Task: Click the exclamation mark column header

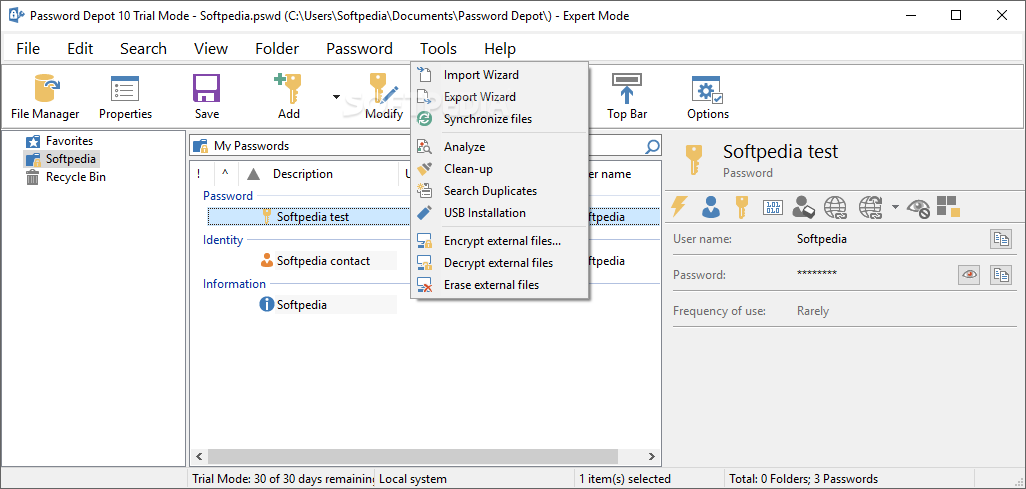Action: [199, 173]
